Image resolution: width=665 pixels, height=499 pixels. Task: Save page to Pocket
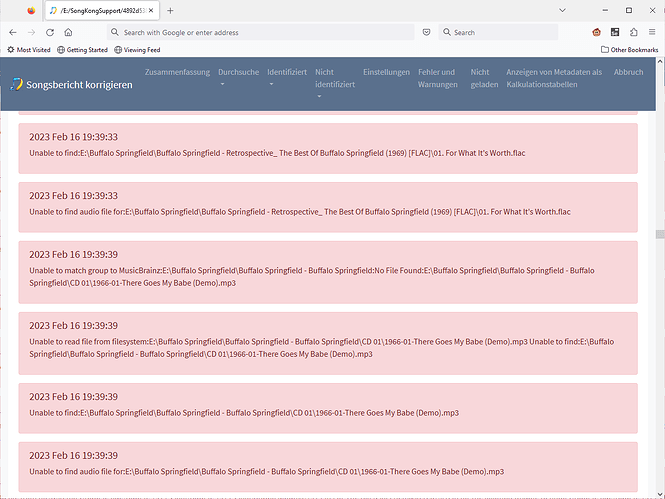427,32
